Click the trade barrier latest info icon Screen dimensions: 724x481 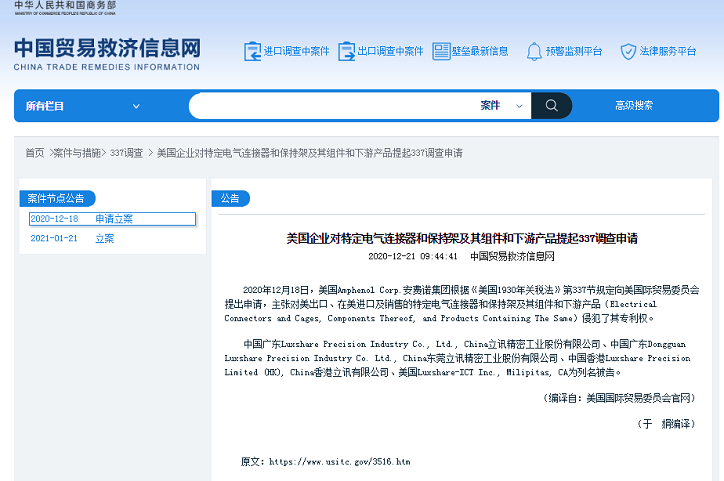[x=441, y=51]
